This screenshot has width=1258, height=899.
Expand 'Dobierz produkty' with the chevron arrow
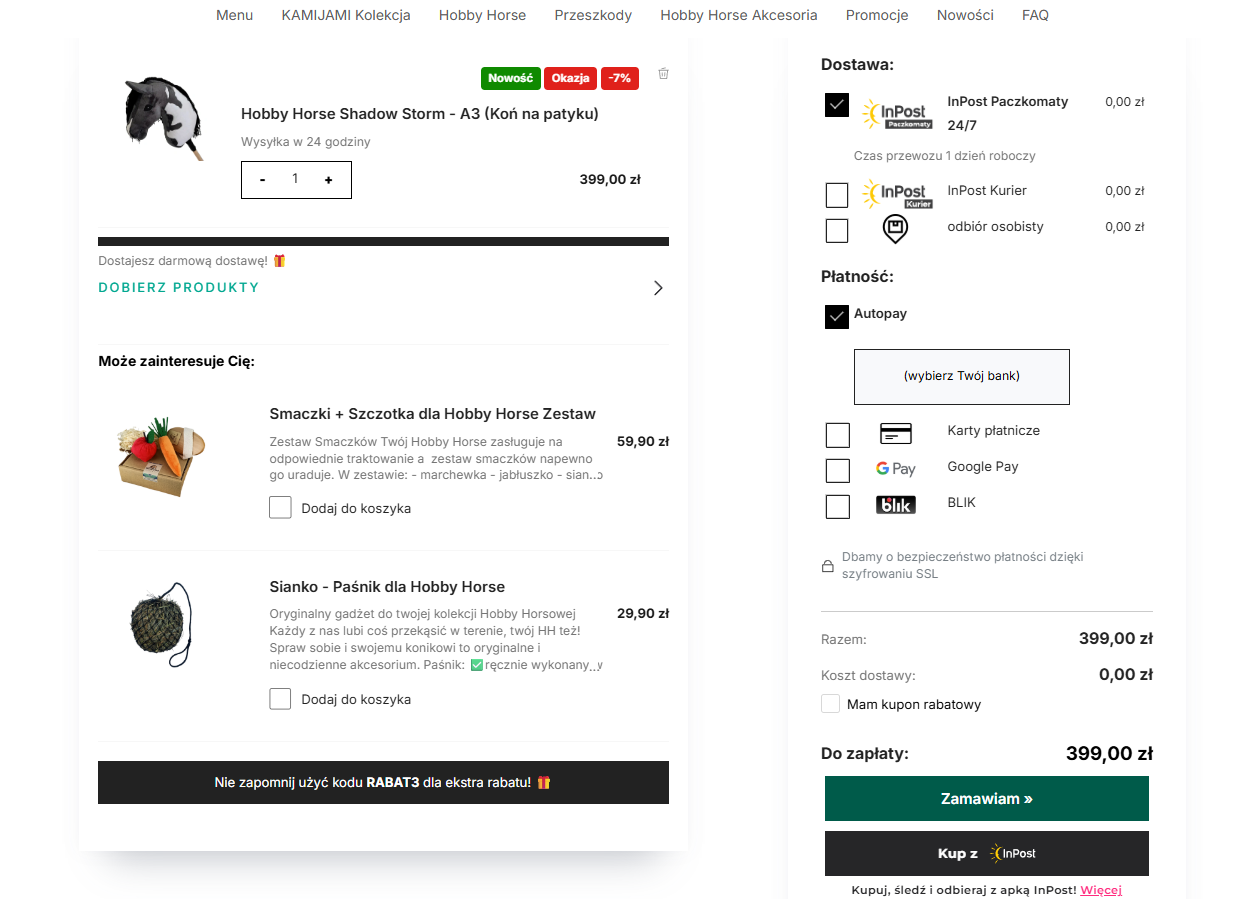pyautogui.click(x=658, y=288)
